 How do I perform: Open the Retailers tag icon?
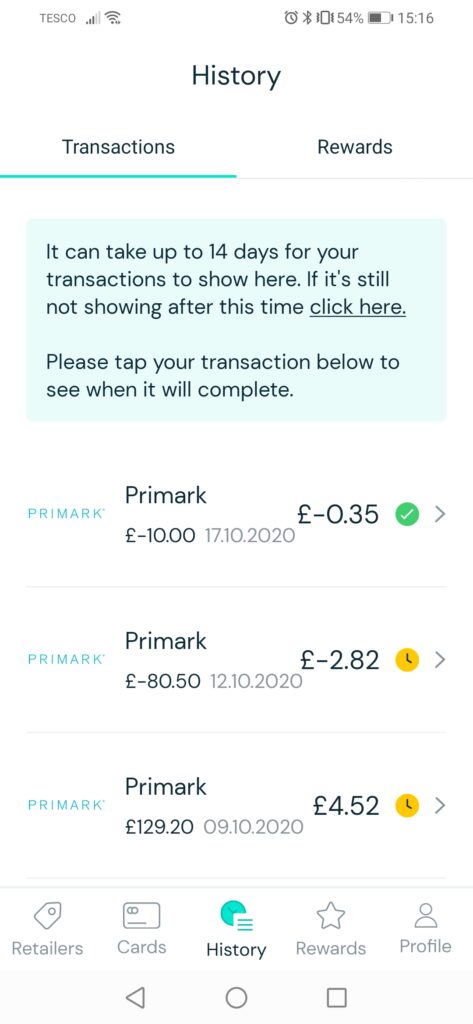point(48,915)
